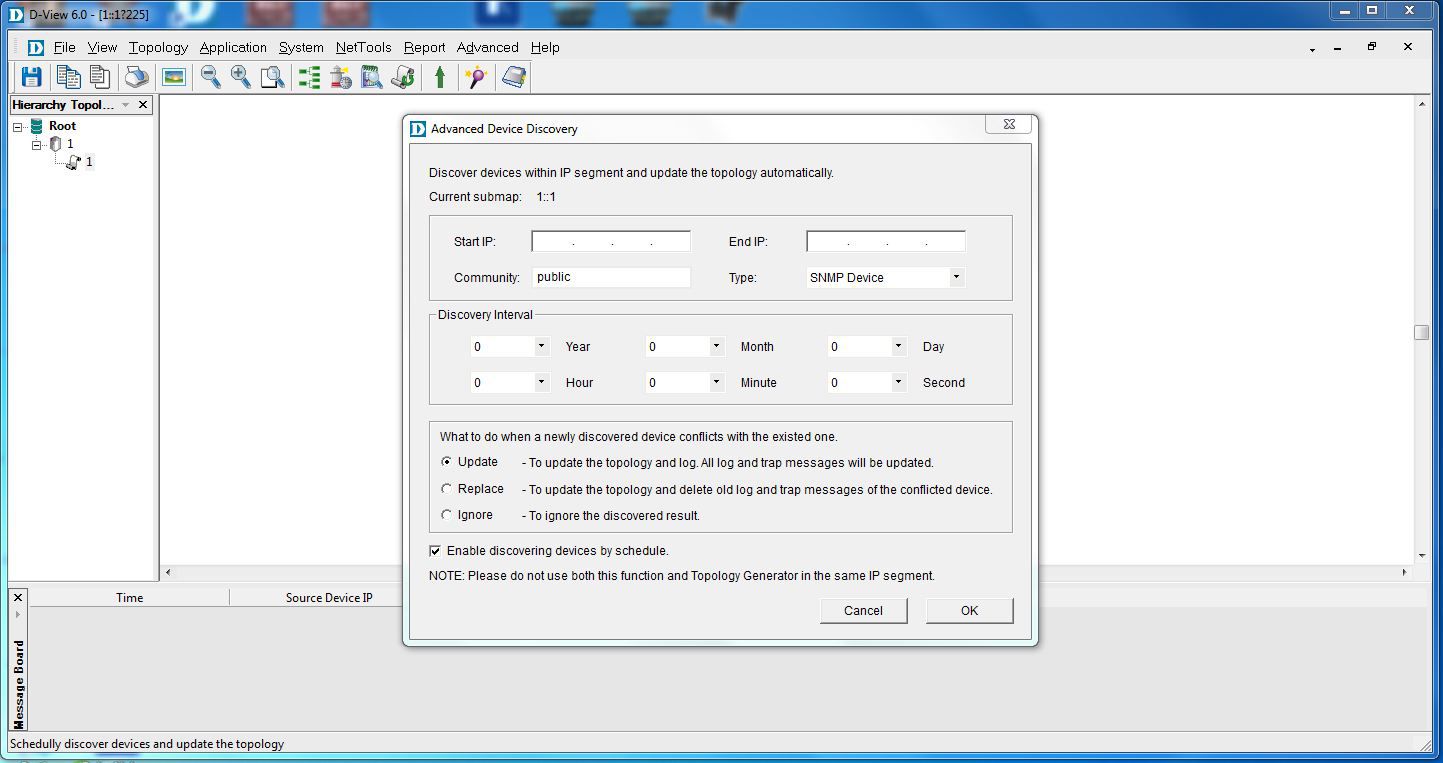Image resolution: width=1443 pixels, height=763 pixels.
Task: Collapse the node 1 under Root
Action: click(x=37, y=145)
